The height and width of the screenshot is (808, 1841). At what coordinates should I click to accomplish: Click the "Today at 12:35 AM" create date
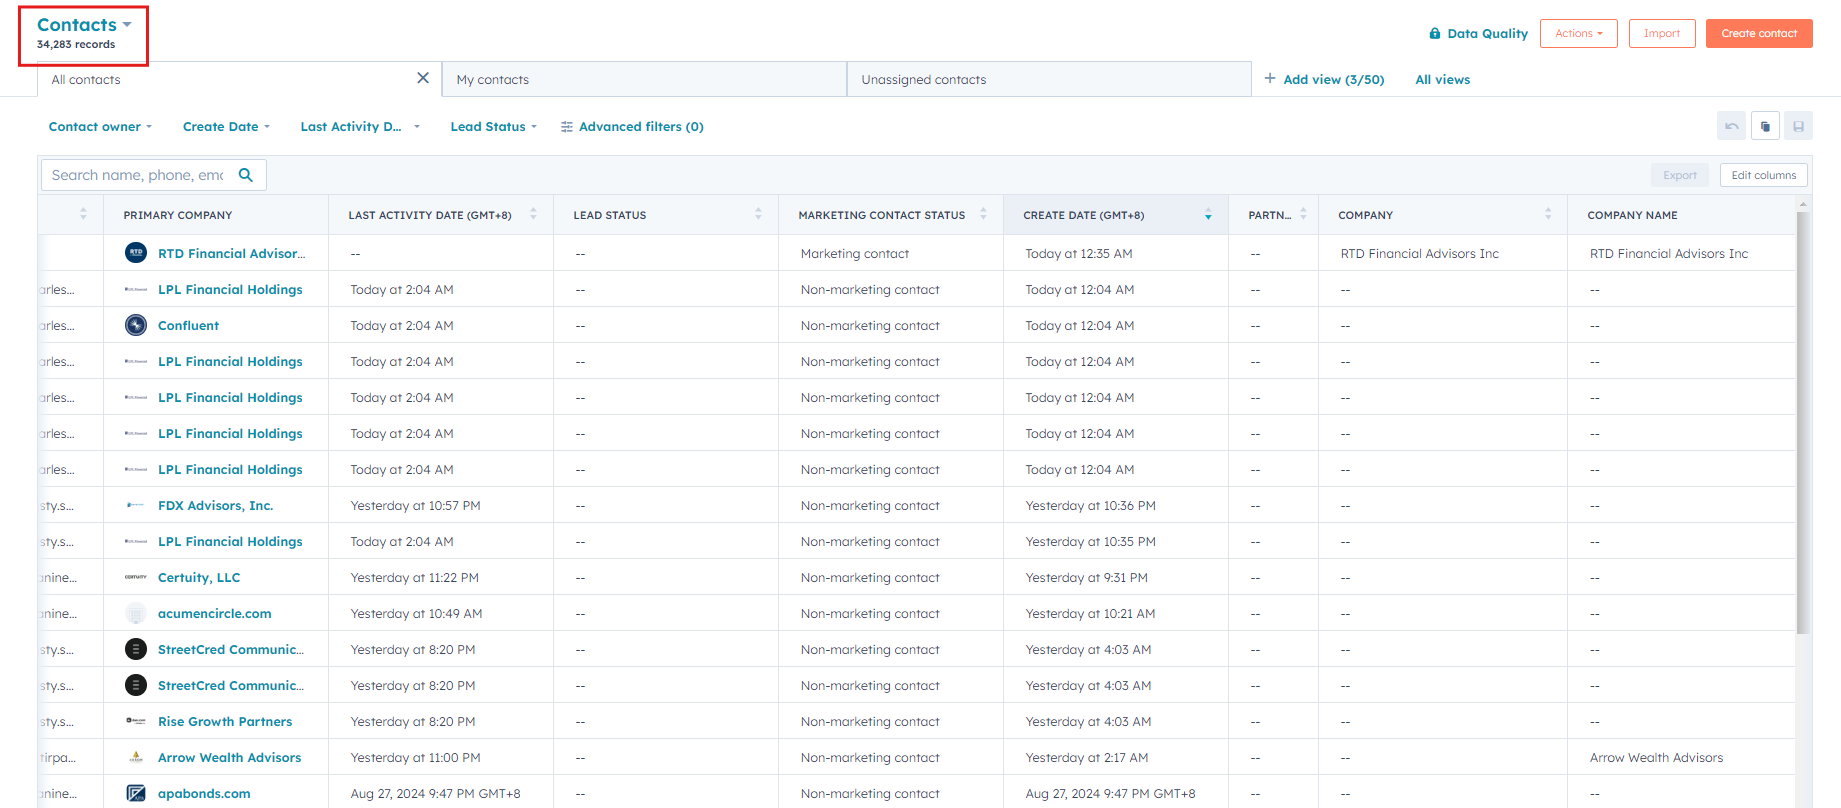tap(1079, 254)
